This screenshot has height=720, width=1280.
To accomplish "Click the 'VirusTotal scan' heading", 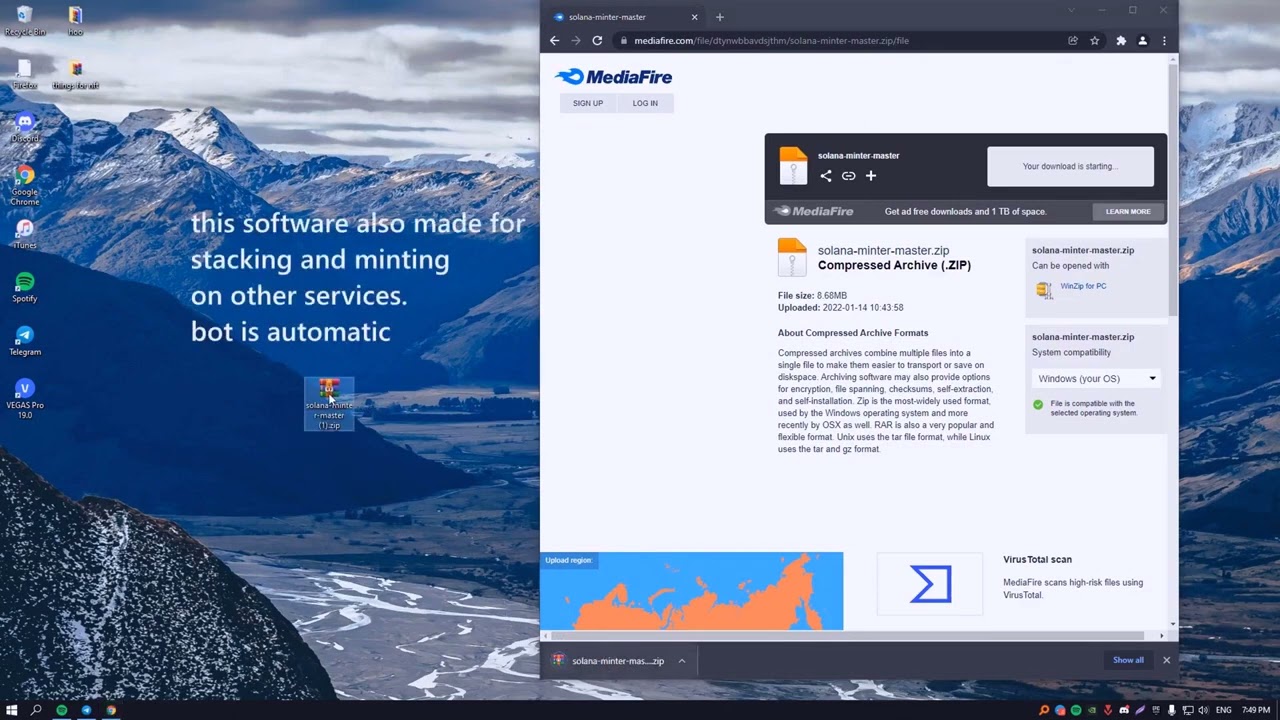I will [x=1037, y=560].
